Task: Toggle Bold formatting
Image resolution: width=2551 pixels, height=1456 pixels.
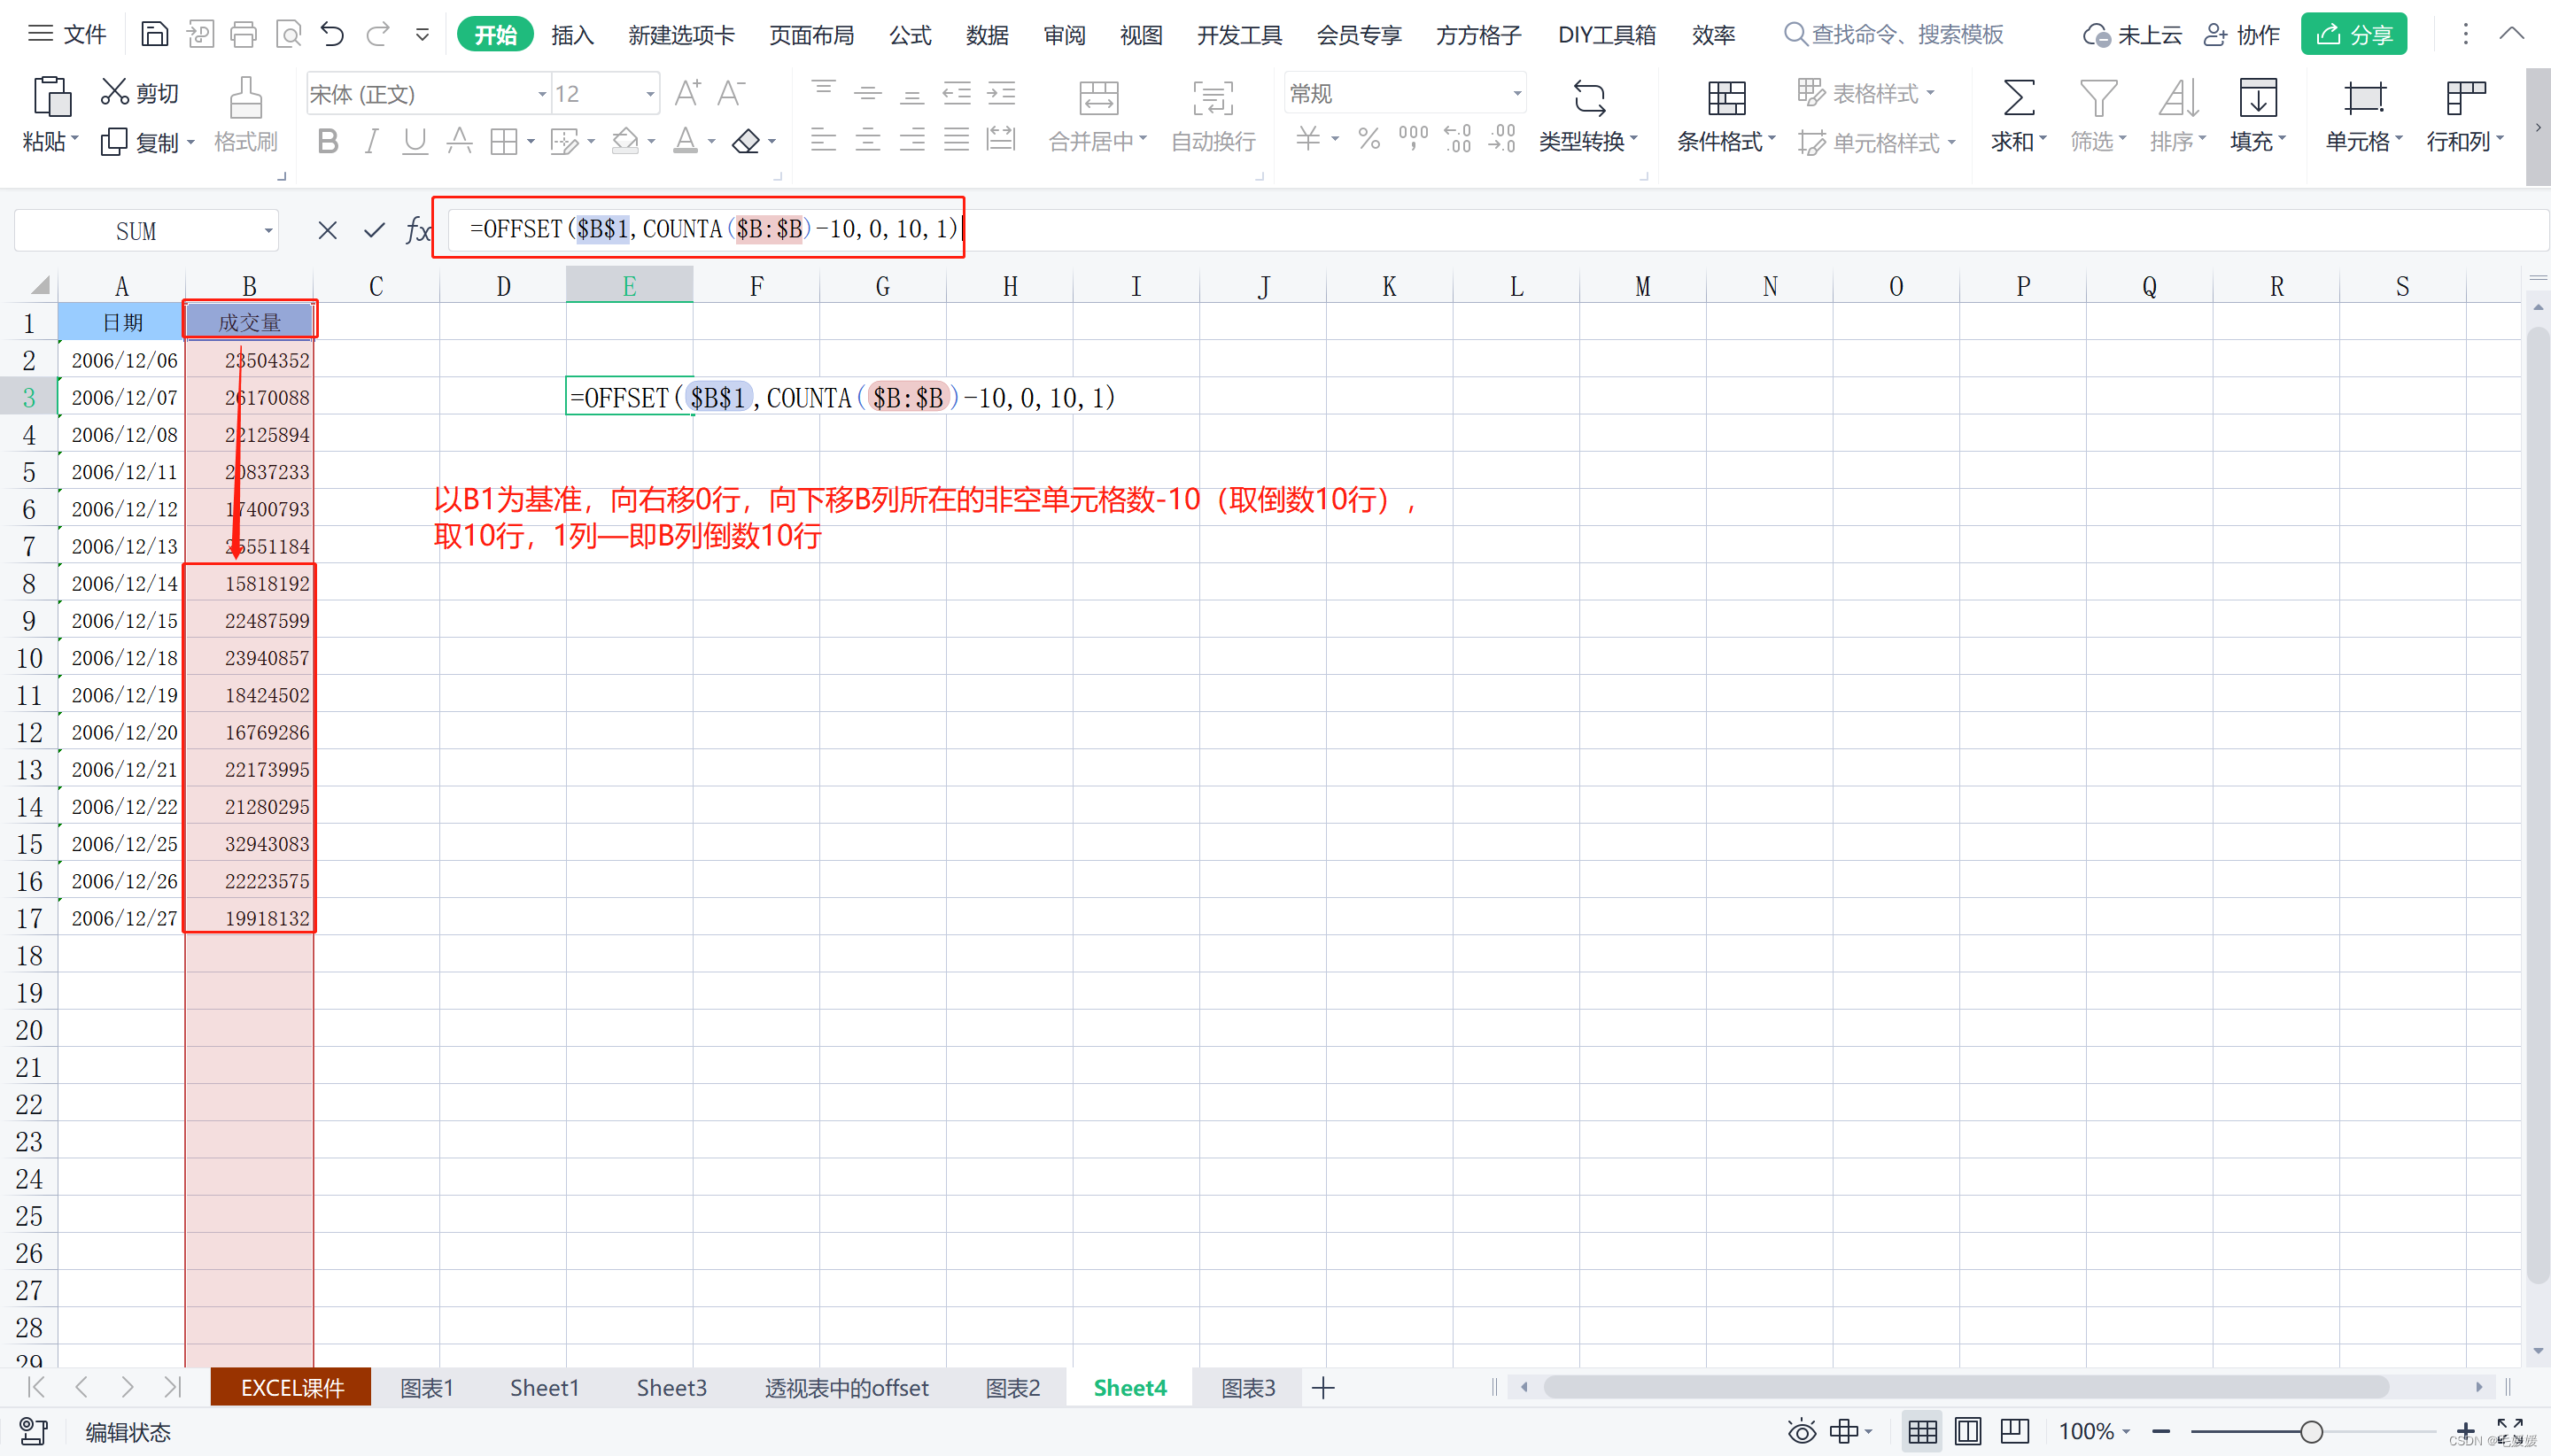Action: tap(327, 141)
